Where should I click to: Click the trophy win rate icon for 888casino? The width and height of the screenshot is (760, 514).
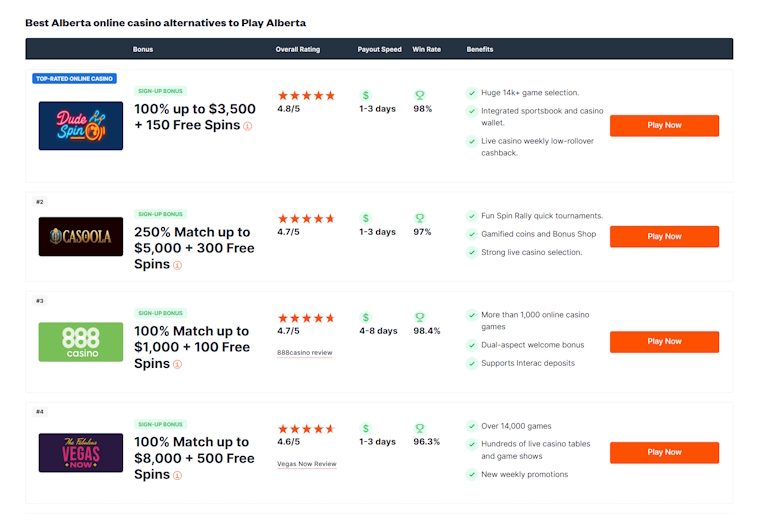tap(420, 317)
